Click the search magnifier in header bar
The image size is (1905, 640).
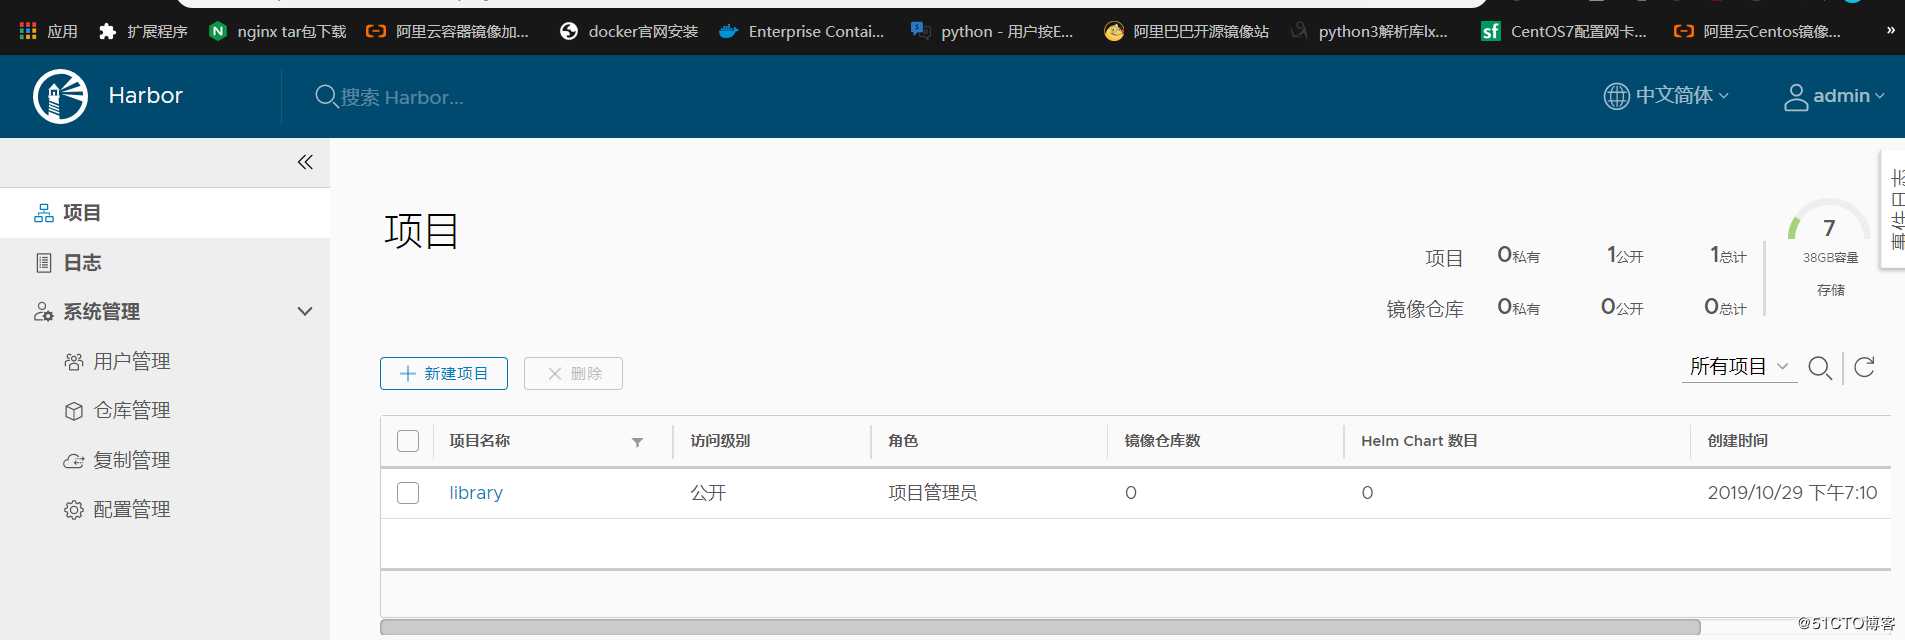pos(326,97)
